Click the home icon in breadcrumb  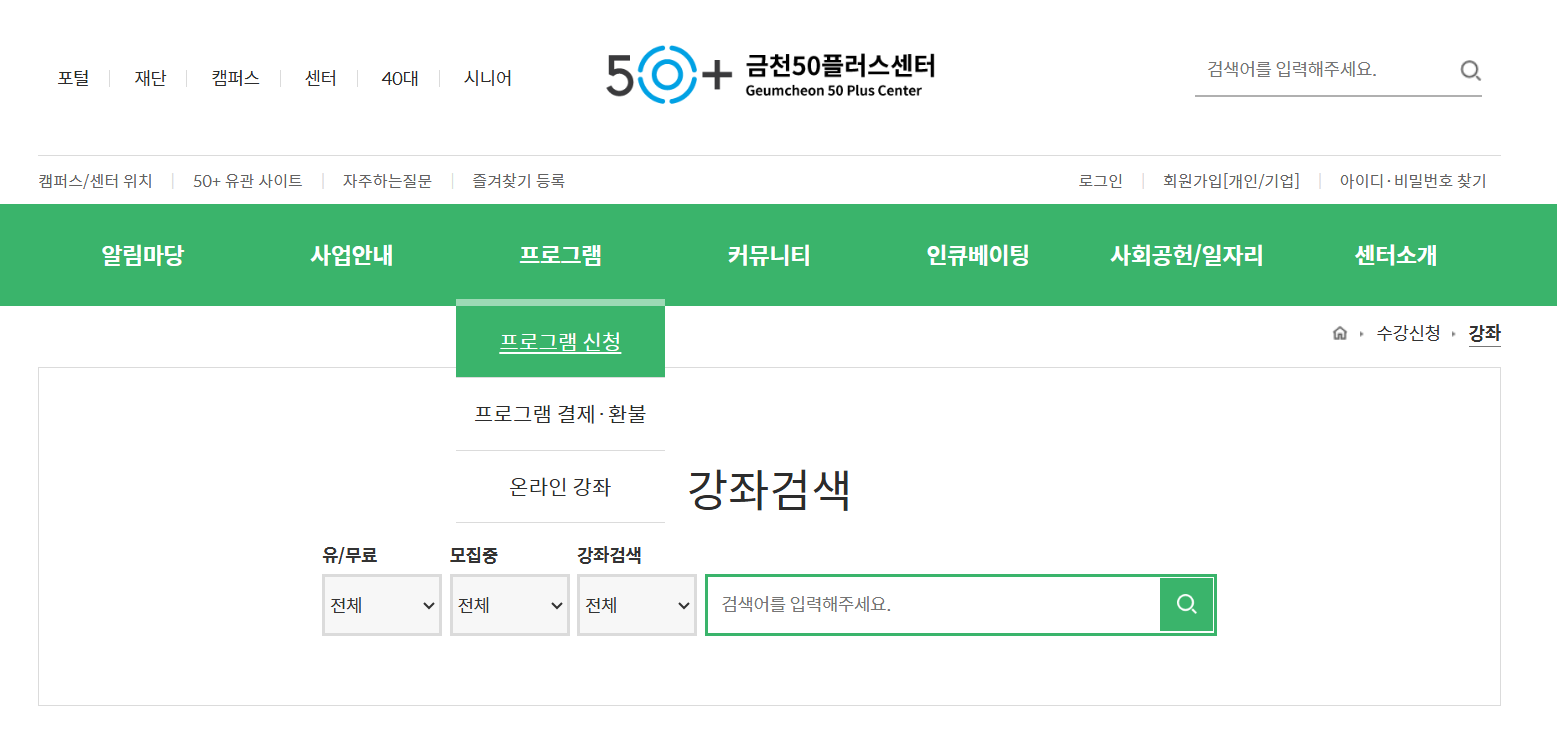click(x=1339, y=334)
